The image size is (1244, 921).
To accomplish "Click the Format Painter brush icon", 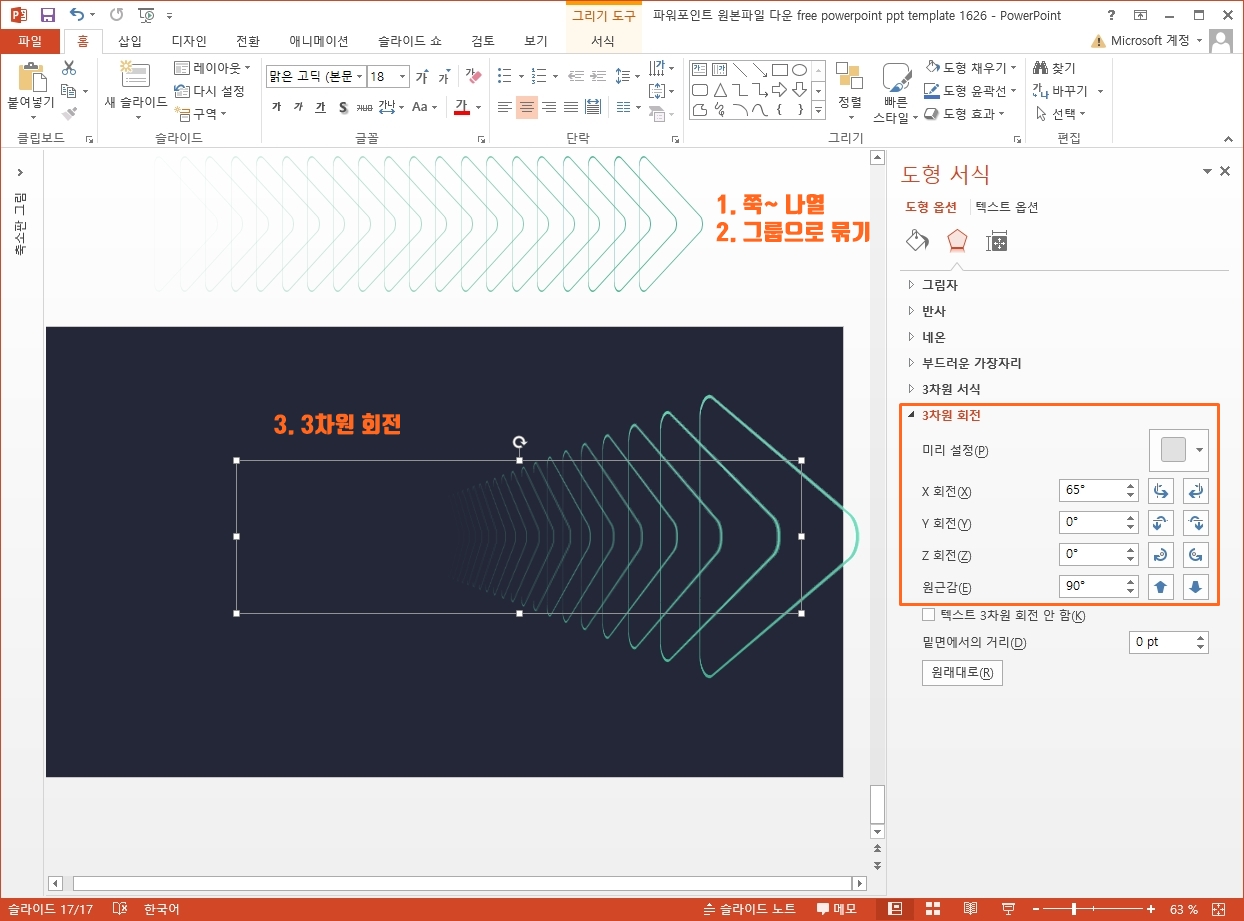I will click(x=69, y=113).
